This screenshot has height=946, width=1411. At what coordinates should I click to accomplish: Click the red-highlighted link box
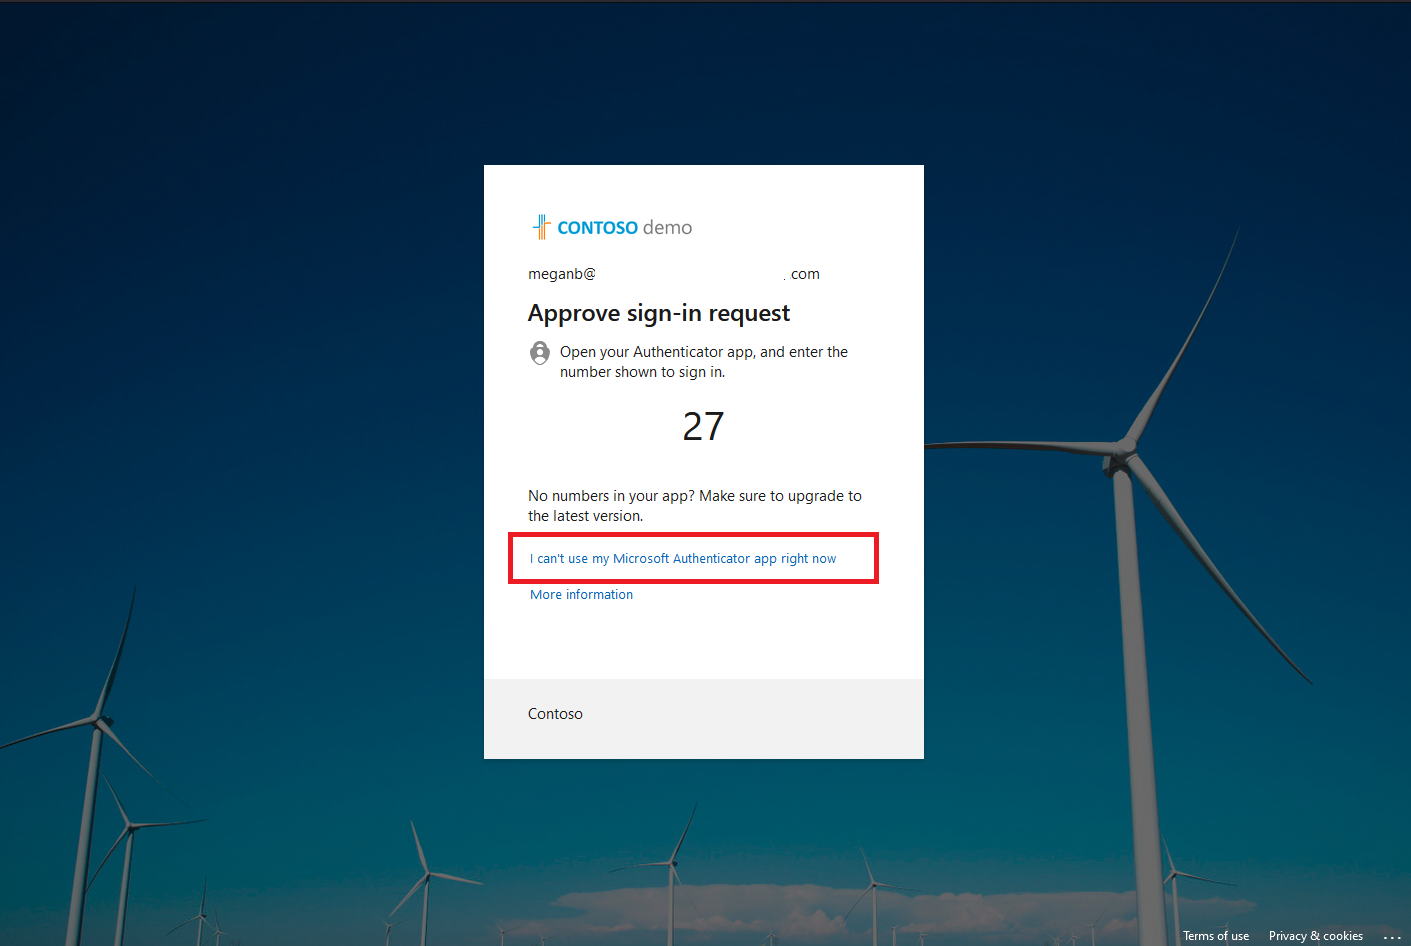click(693, 558)
